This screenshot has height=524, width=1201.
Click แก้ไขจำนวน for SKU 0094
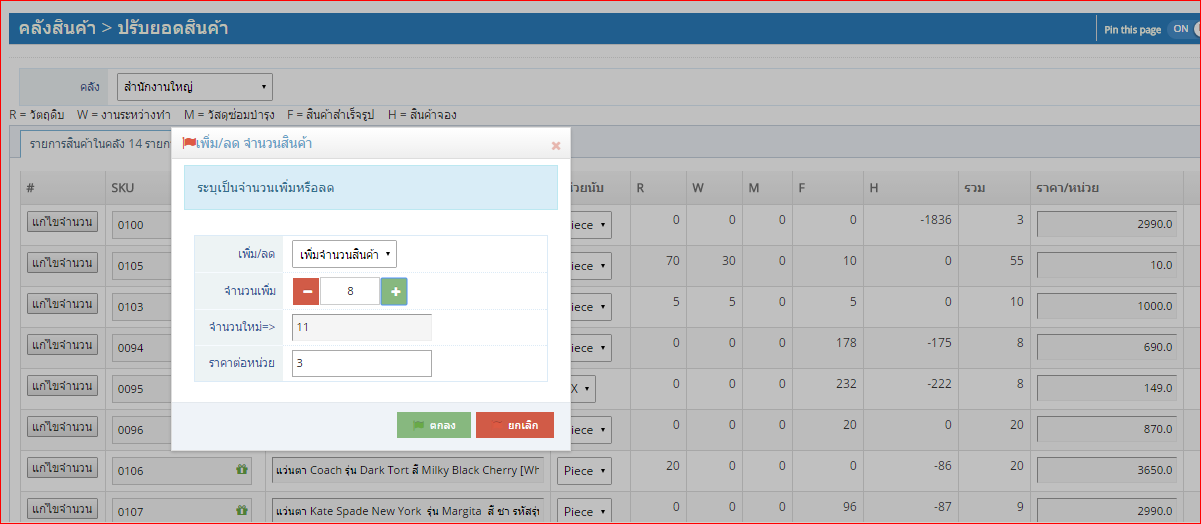click(x=63, y=345)
